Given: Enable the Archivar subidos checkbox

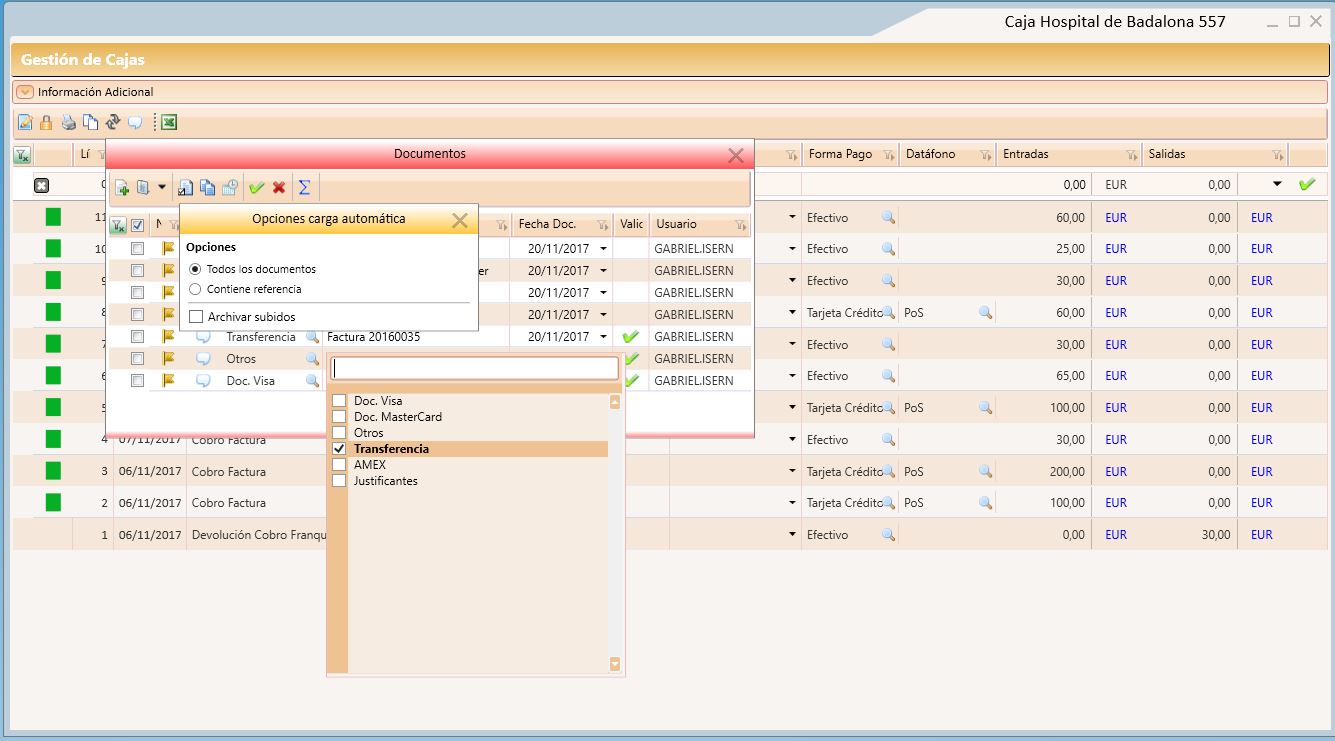Looking at the screenshot, I should (x=196, y=317).
